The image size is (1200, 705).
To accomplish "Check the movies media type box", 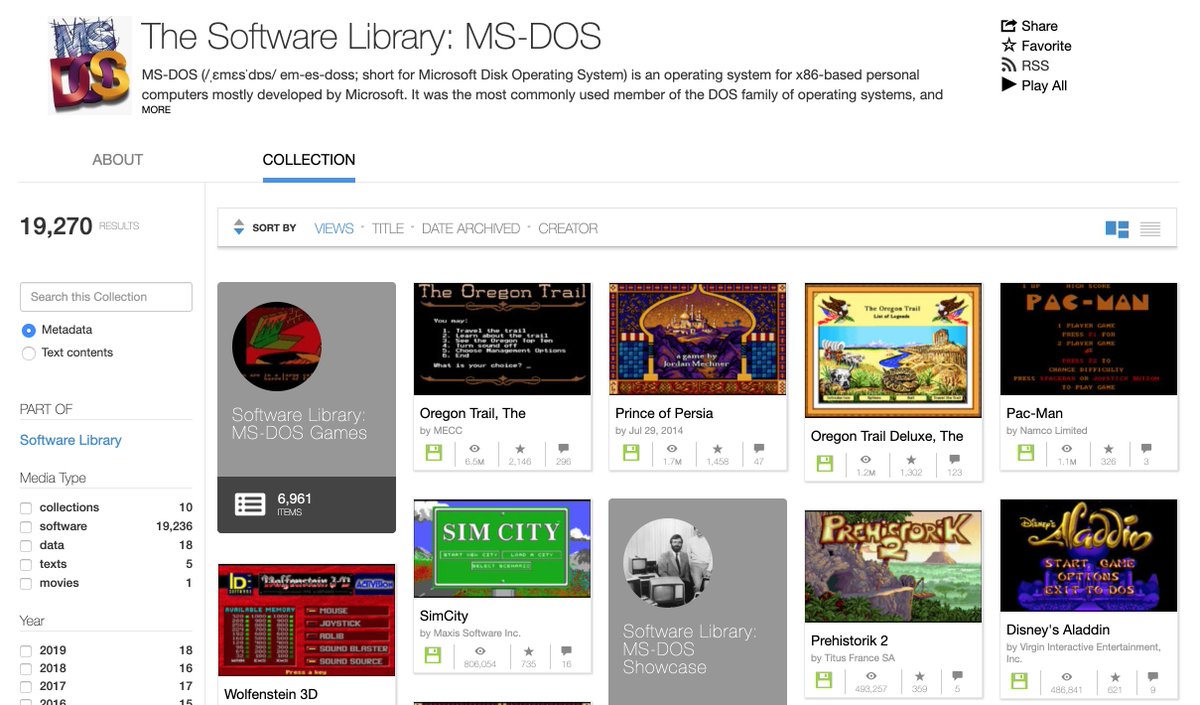I will coord(26,584).
